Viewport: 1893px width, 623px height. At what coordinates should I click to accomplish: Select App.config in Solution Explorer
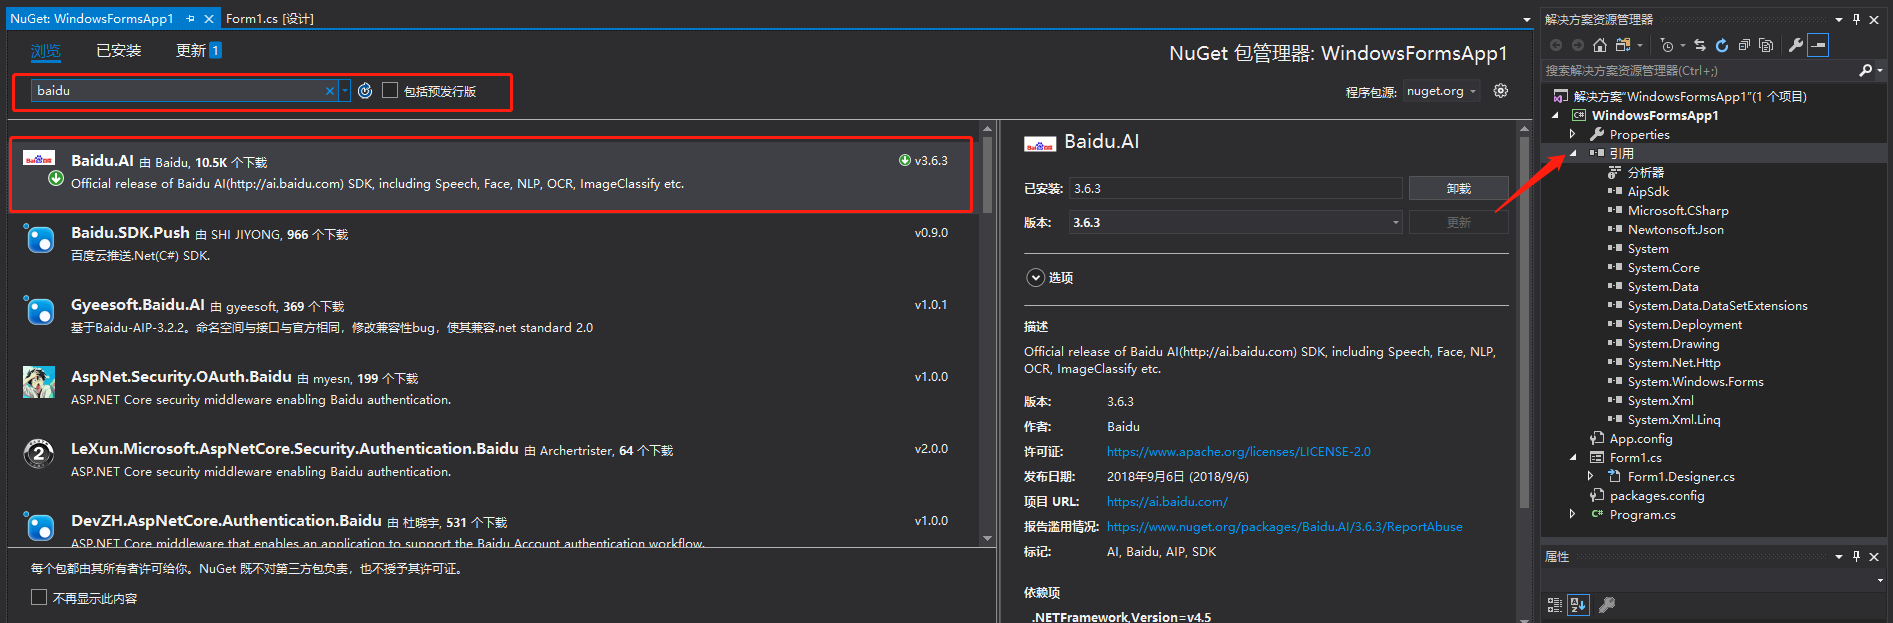click(1640, 438)
